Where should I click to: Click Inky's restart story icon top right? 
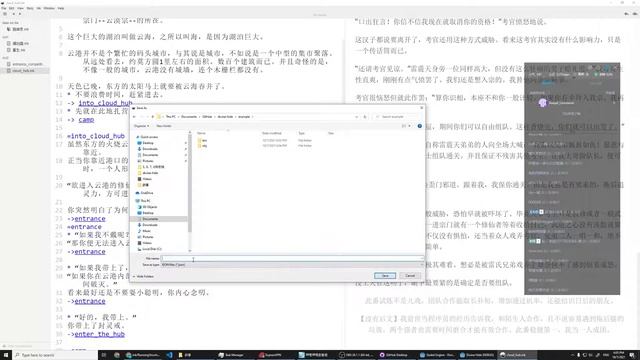[x=635, y=14]
